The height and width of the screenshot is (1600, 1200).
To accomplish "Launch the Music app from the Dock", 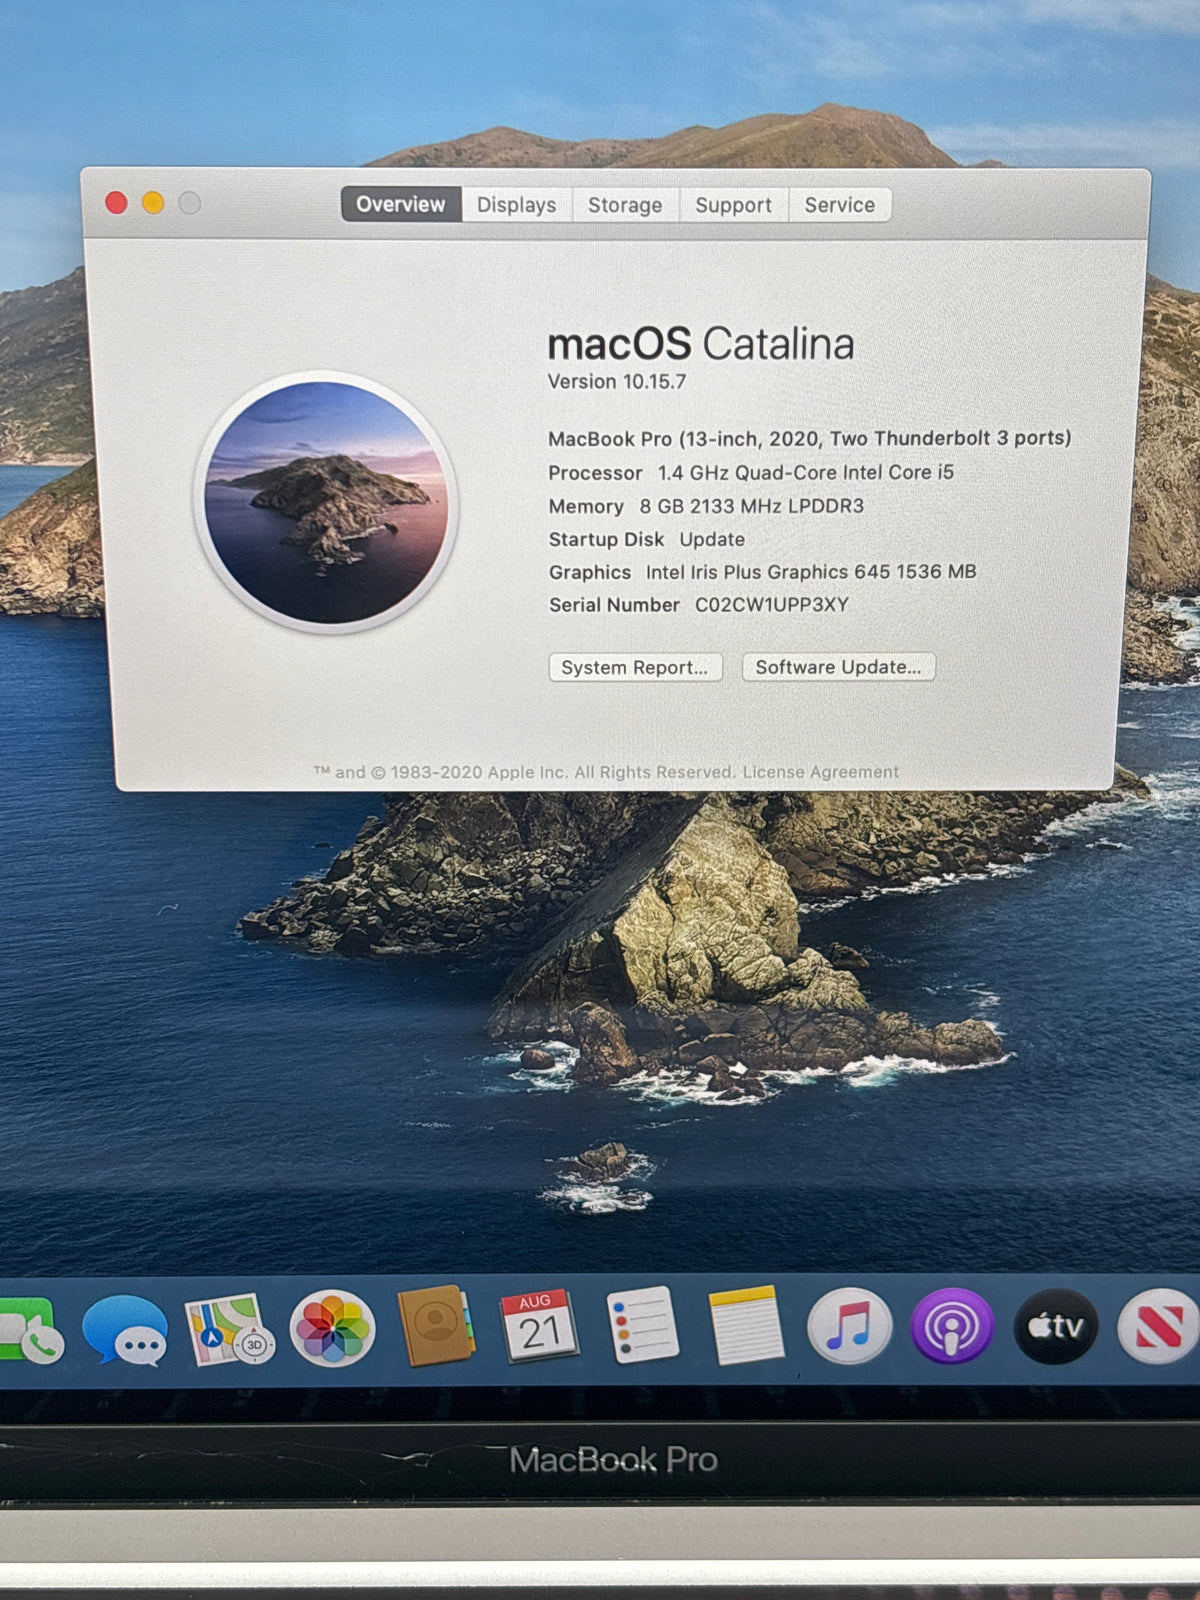I will click(849, 1327).
